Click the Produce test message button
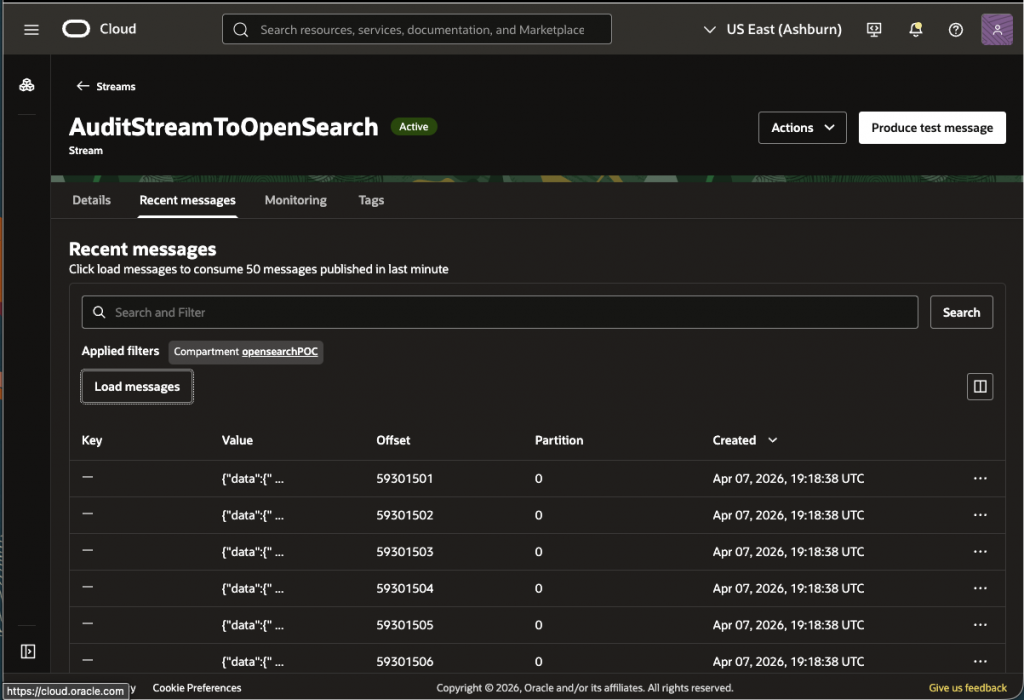 coord(931,128)
